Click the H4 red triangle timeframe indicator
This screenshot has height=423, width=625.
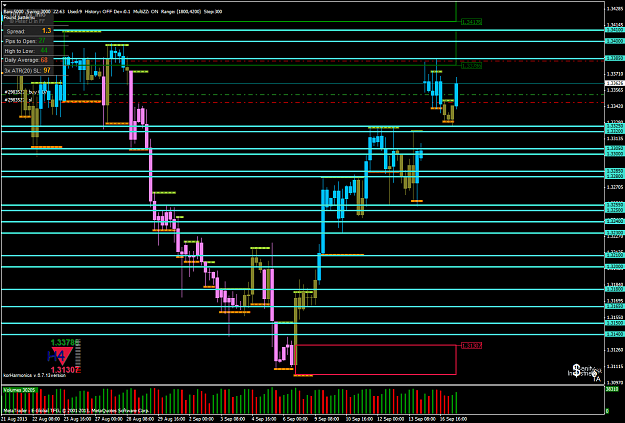(x=60, y=356)
